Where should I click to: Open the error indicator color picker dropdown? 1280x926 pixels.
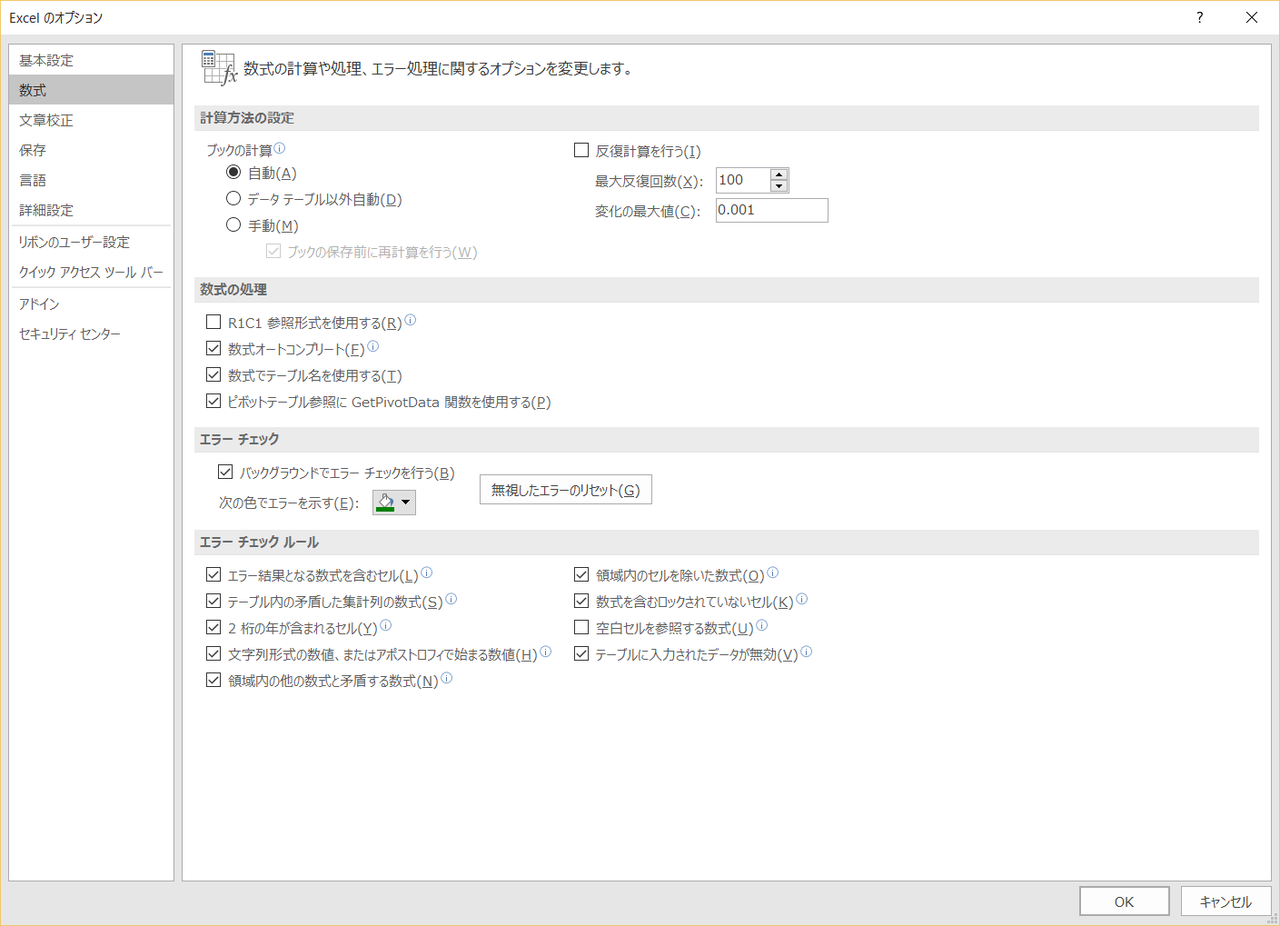point(394,502)
